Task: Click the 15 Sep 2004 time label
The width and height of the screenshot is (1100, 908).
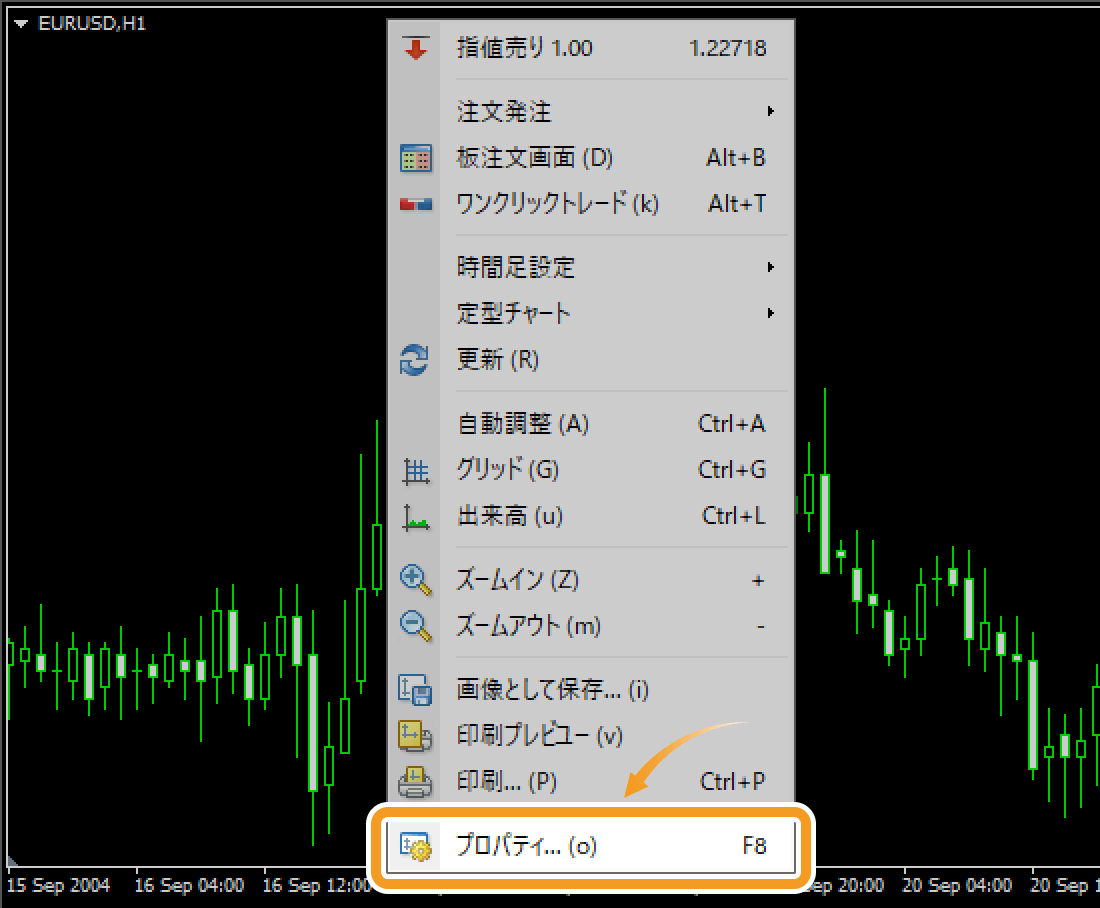Action: pos(58,886)
